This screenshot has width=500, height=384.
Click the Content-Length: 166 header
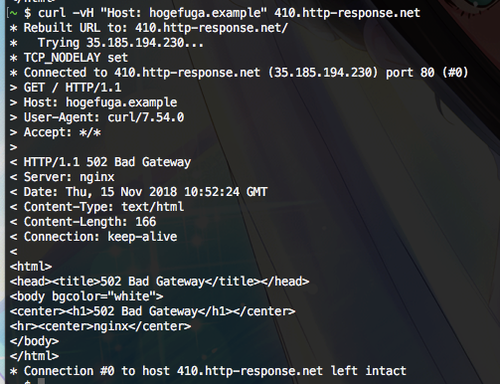pyautogui.click(x=90, y=222)
